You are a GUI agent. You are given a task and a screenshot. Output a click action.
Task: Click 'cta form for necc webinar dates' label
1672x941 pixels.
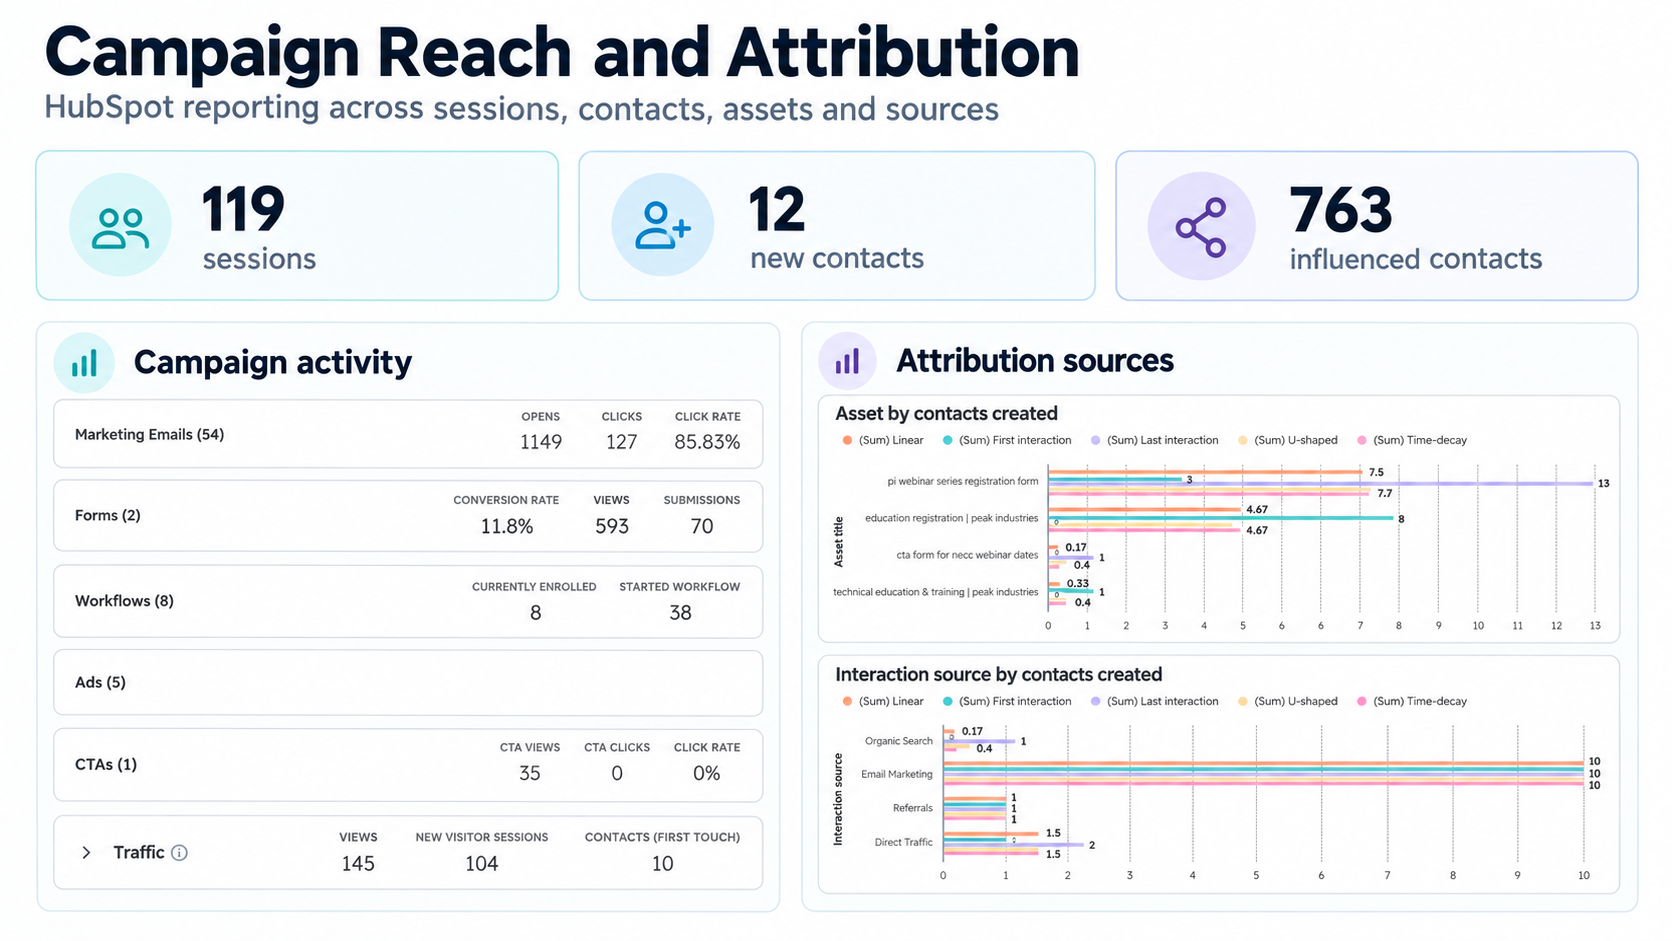[967, 555]
